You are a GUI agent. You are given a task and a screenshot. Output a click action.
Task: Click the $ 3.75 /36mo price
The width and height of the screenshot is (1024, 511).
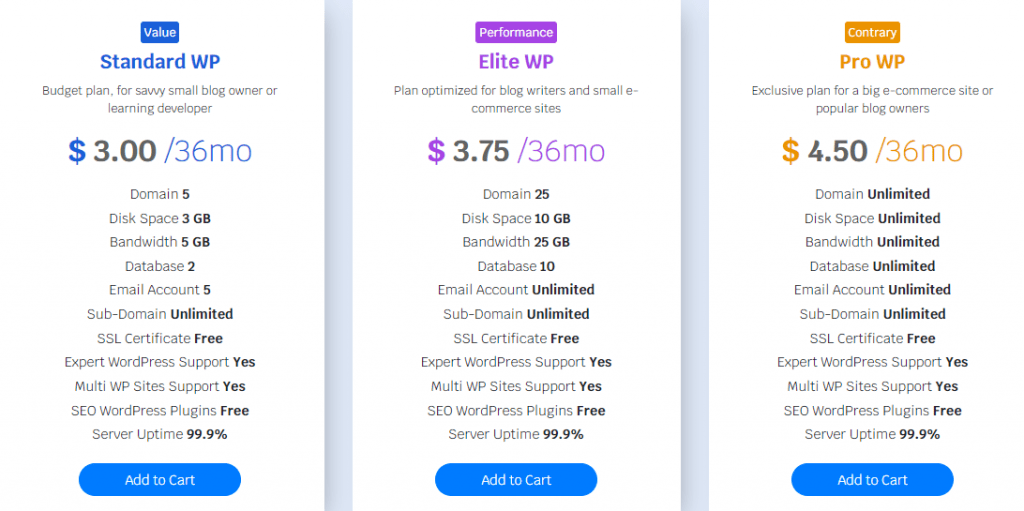coord(516,151)
